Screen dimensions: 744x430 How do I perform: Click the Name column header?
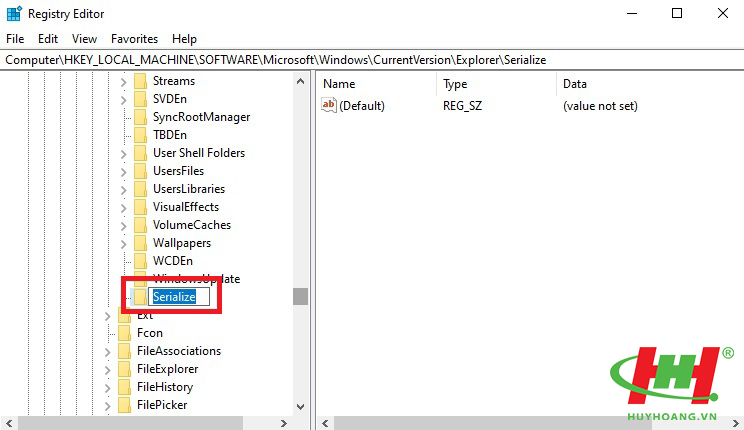coord(377,84)
